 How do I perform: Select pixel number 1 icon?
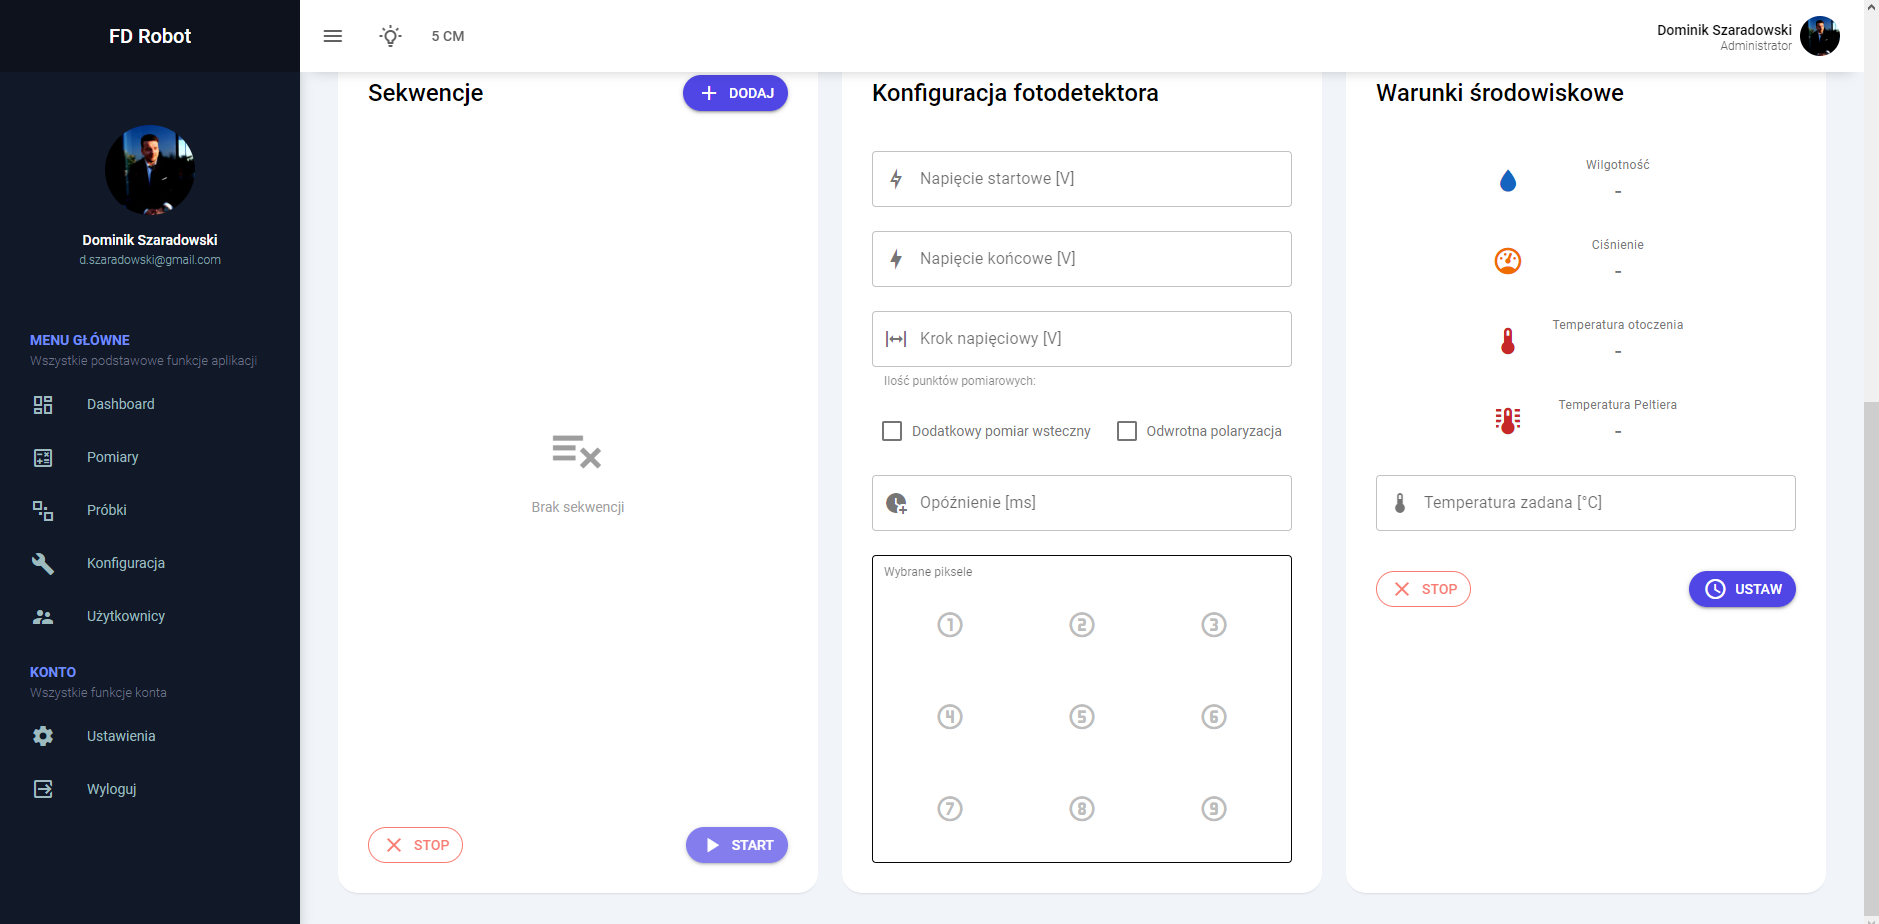tap(950, 625)
